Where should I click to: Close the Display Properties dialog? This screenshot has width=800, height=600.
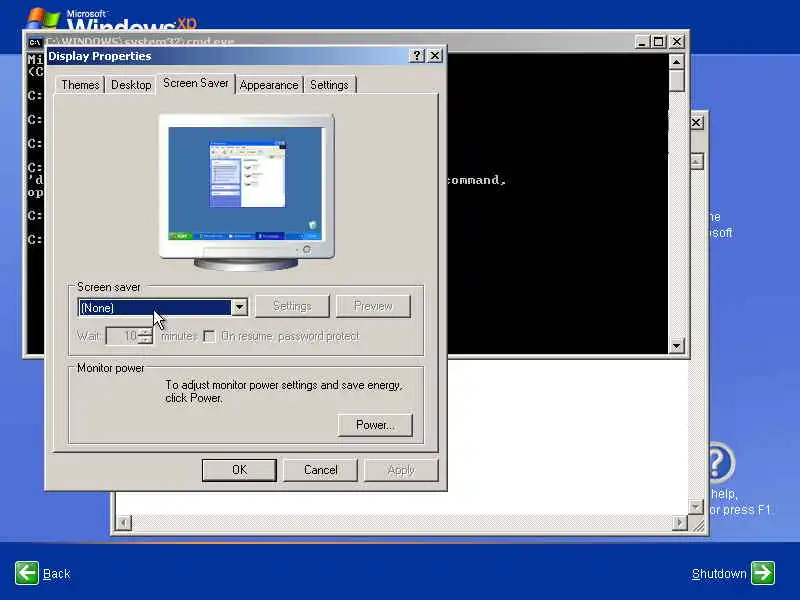(435, 56)
